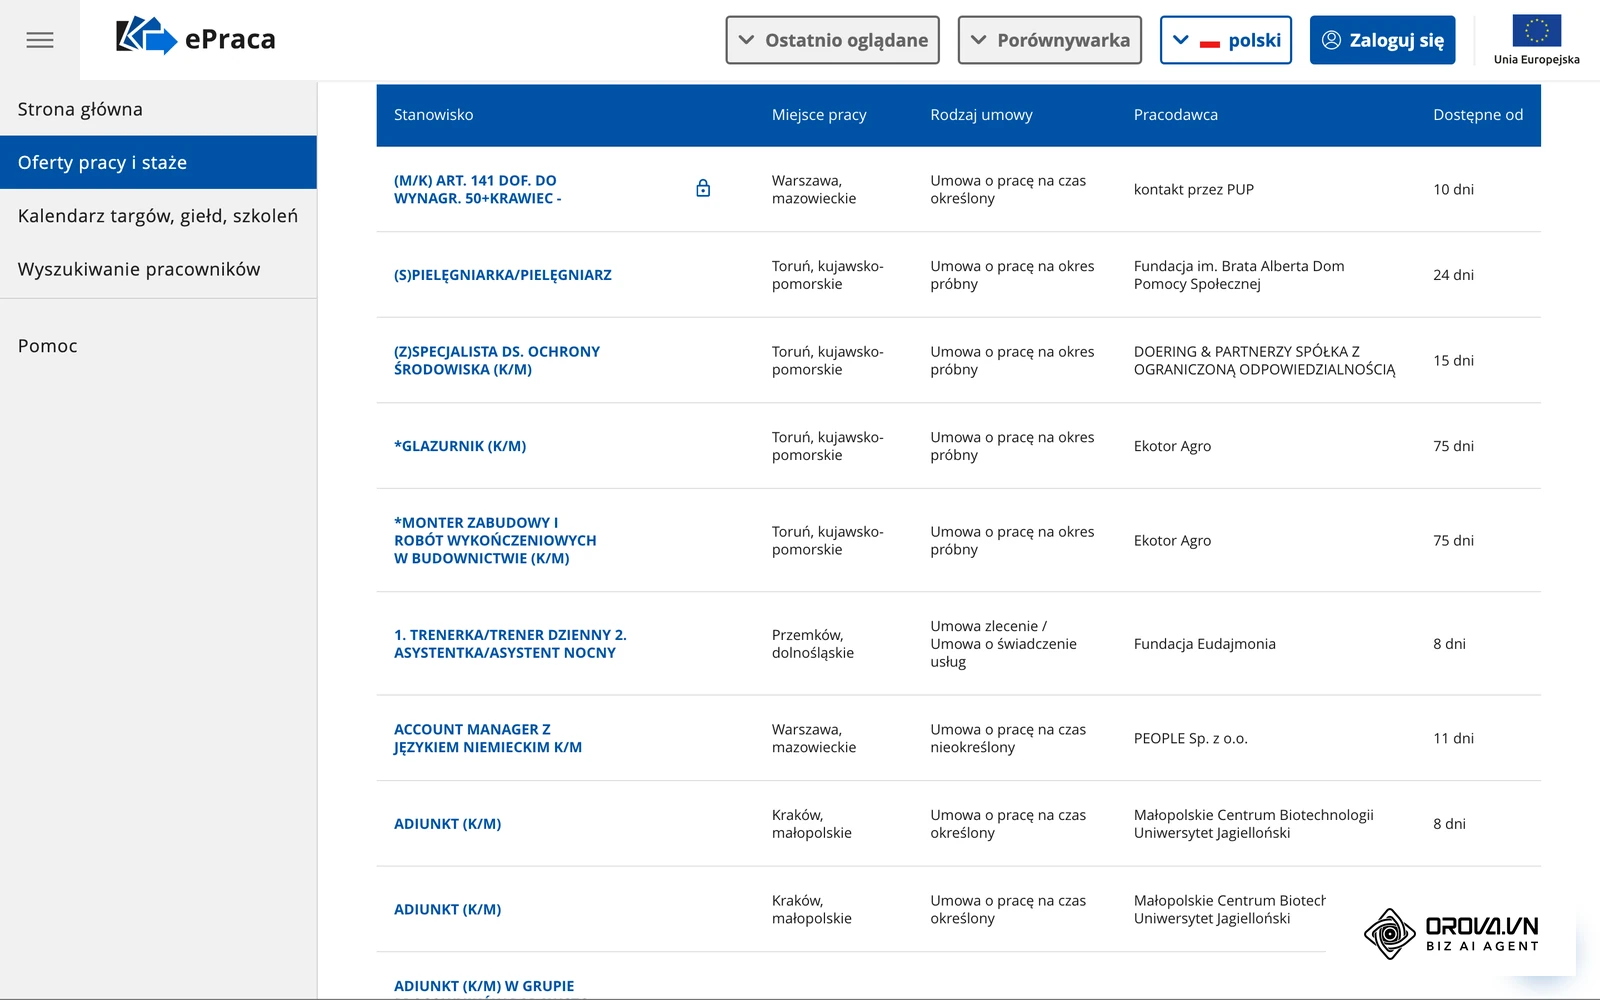Click the European Union flag icon
The width and height of the screenshot is (1600, 1000).
(1536, 31)
